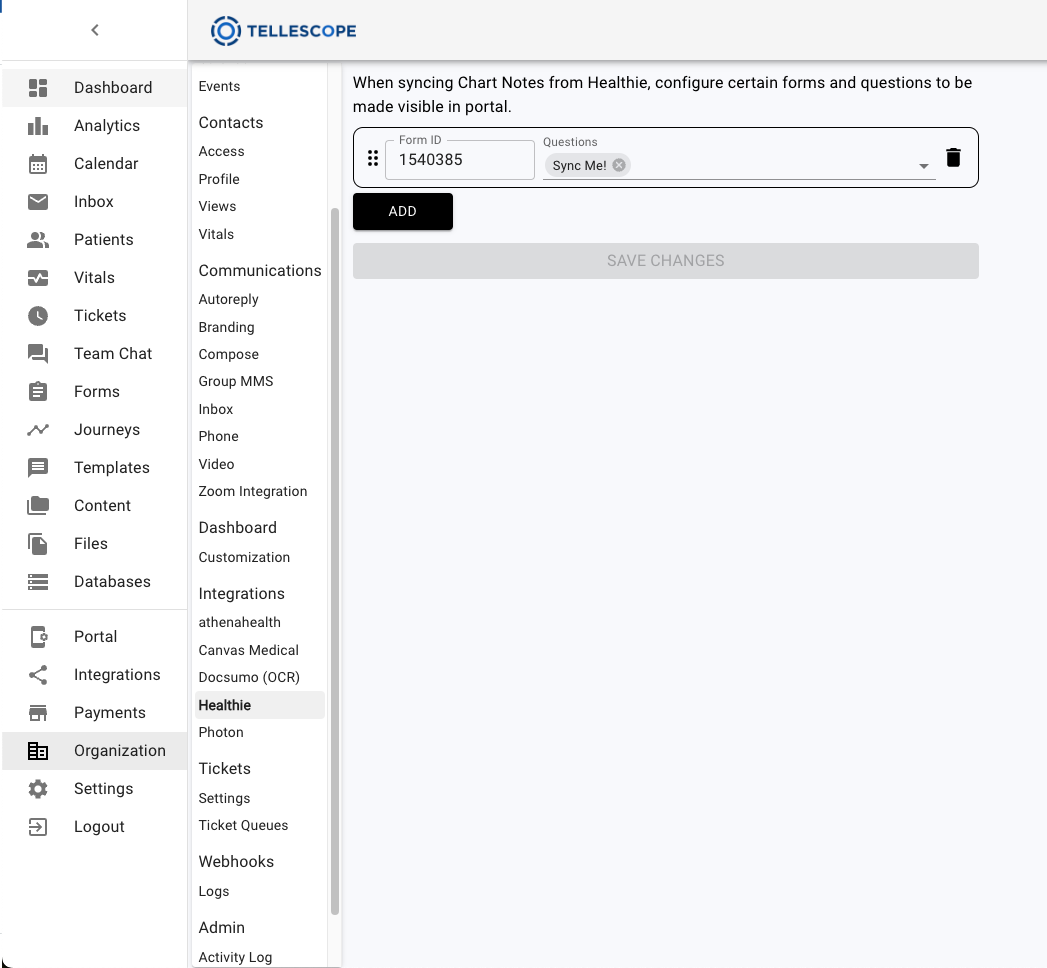Click the Forms clipboard icon
The width and height of the screenshot is (1047, 968).
pyautogui.click(x=38, y=392)
